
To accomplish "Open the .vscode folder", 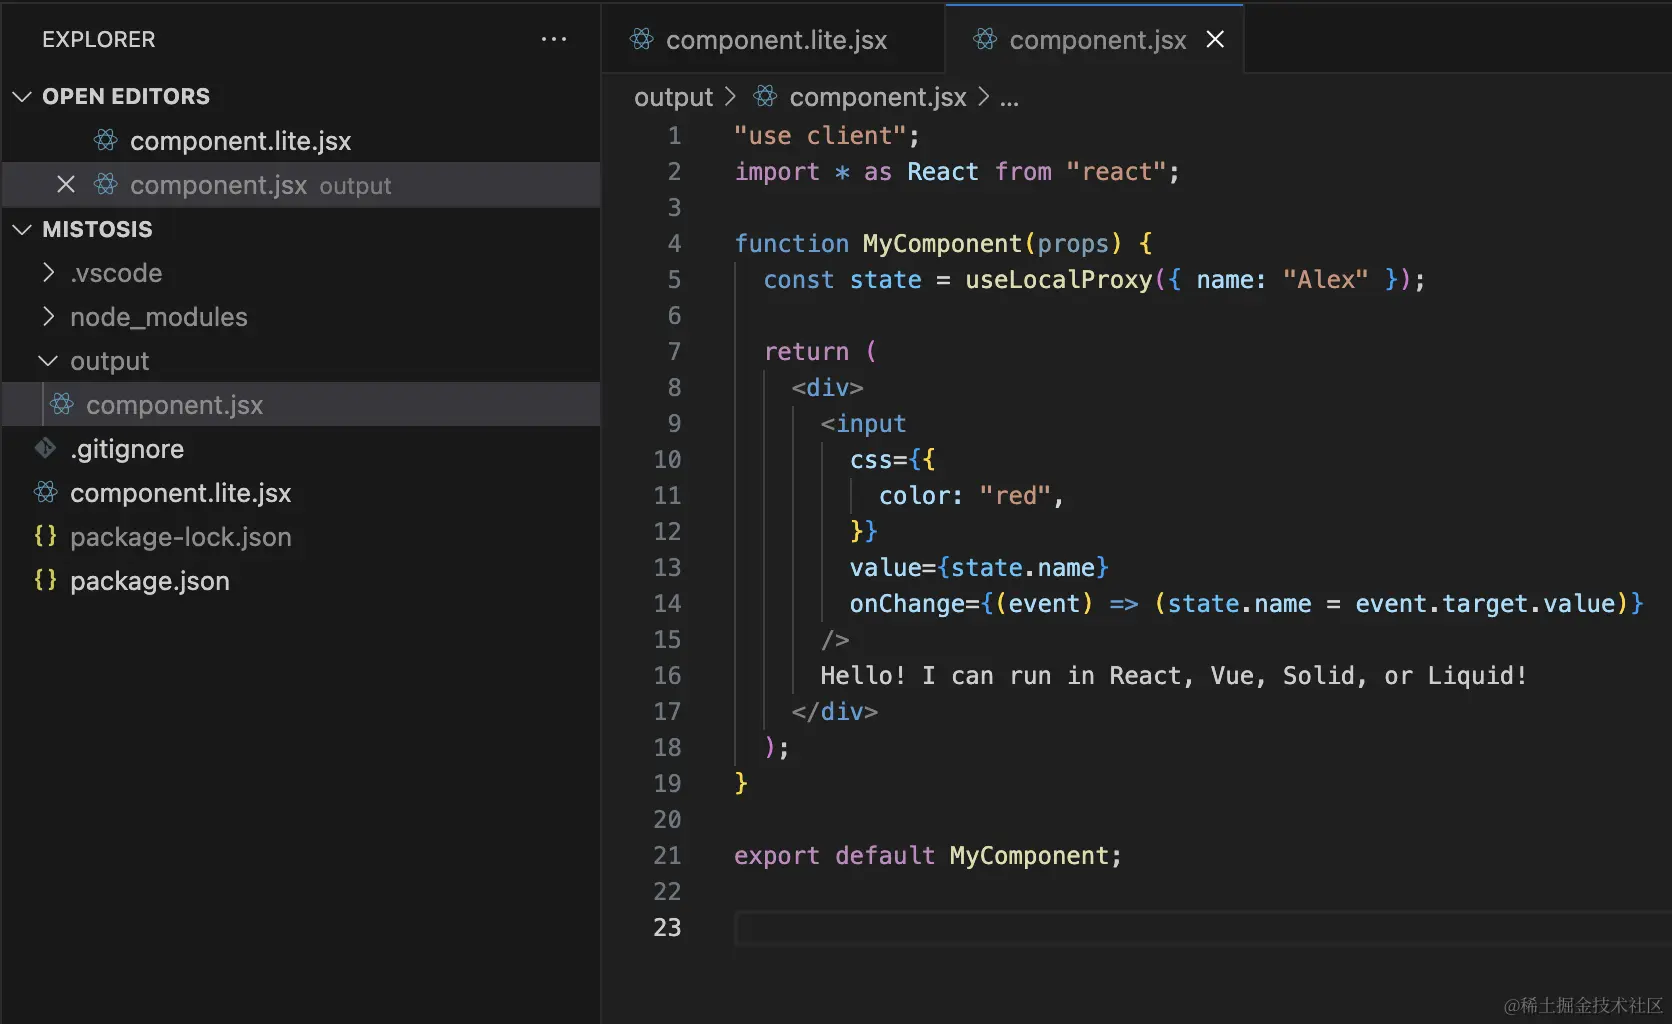I will tap(302, 273).
